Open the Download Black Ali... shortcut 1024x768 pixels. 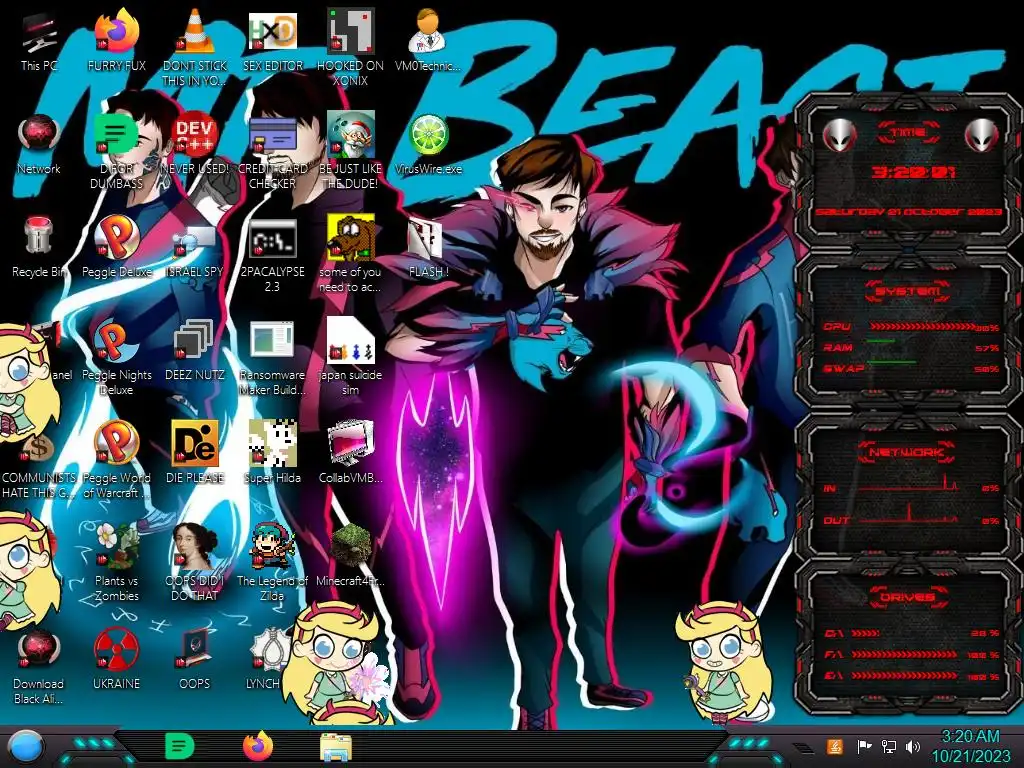click(39, 667)
